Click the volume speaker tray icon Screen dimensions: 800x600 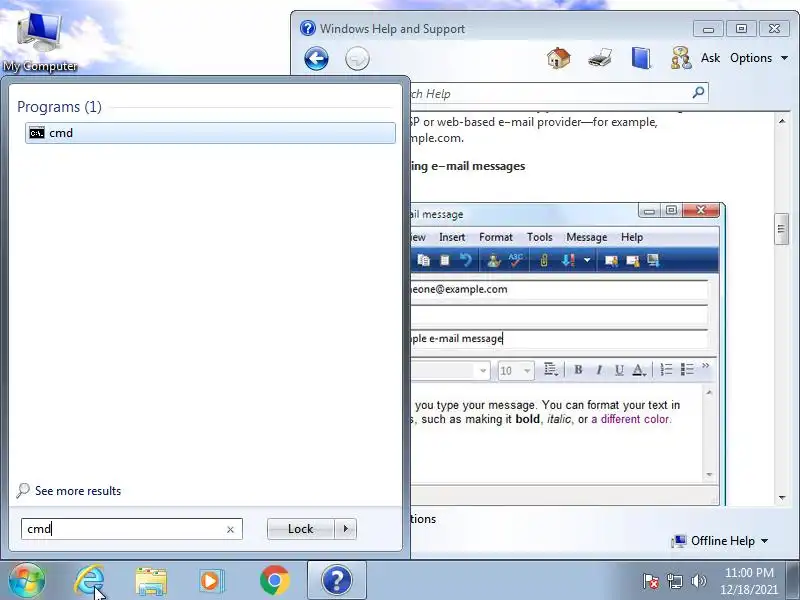tap(698, 581)
